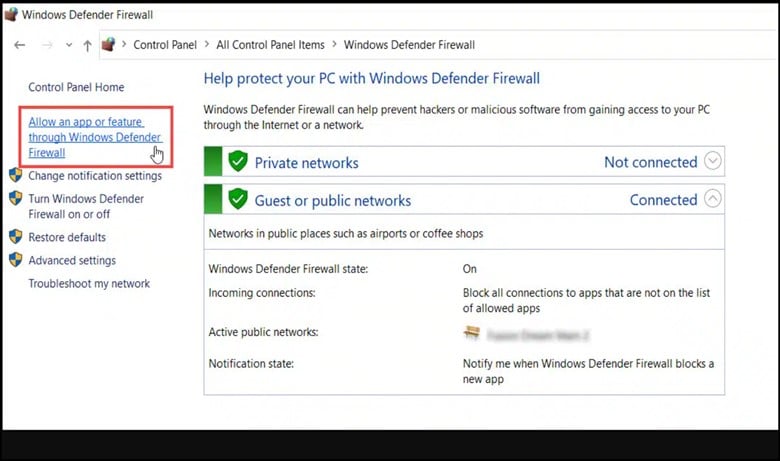780x461 pixels.
Task: Click the bench network icon for active public network
Action: [x=472, y=332]
